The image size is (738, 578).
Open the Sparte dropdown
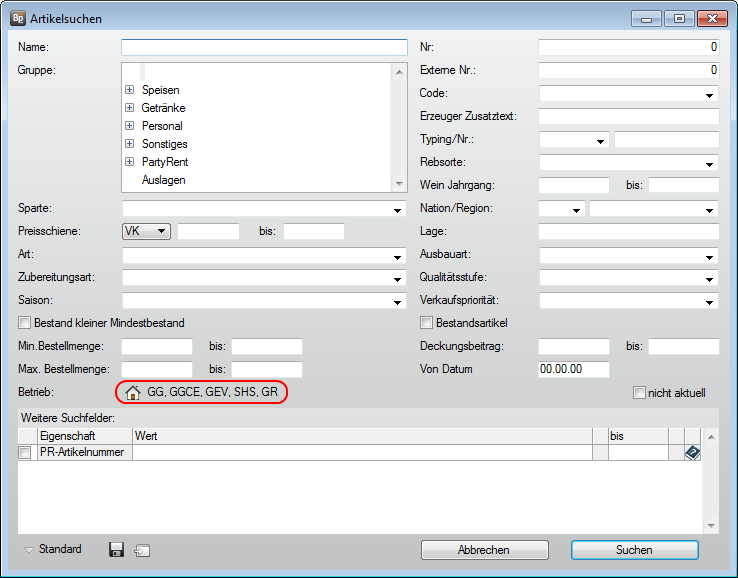tap(398, 210)
